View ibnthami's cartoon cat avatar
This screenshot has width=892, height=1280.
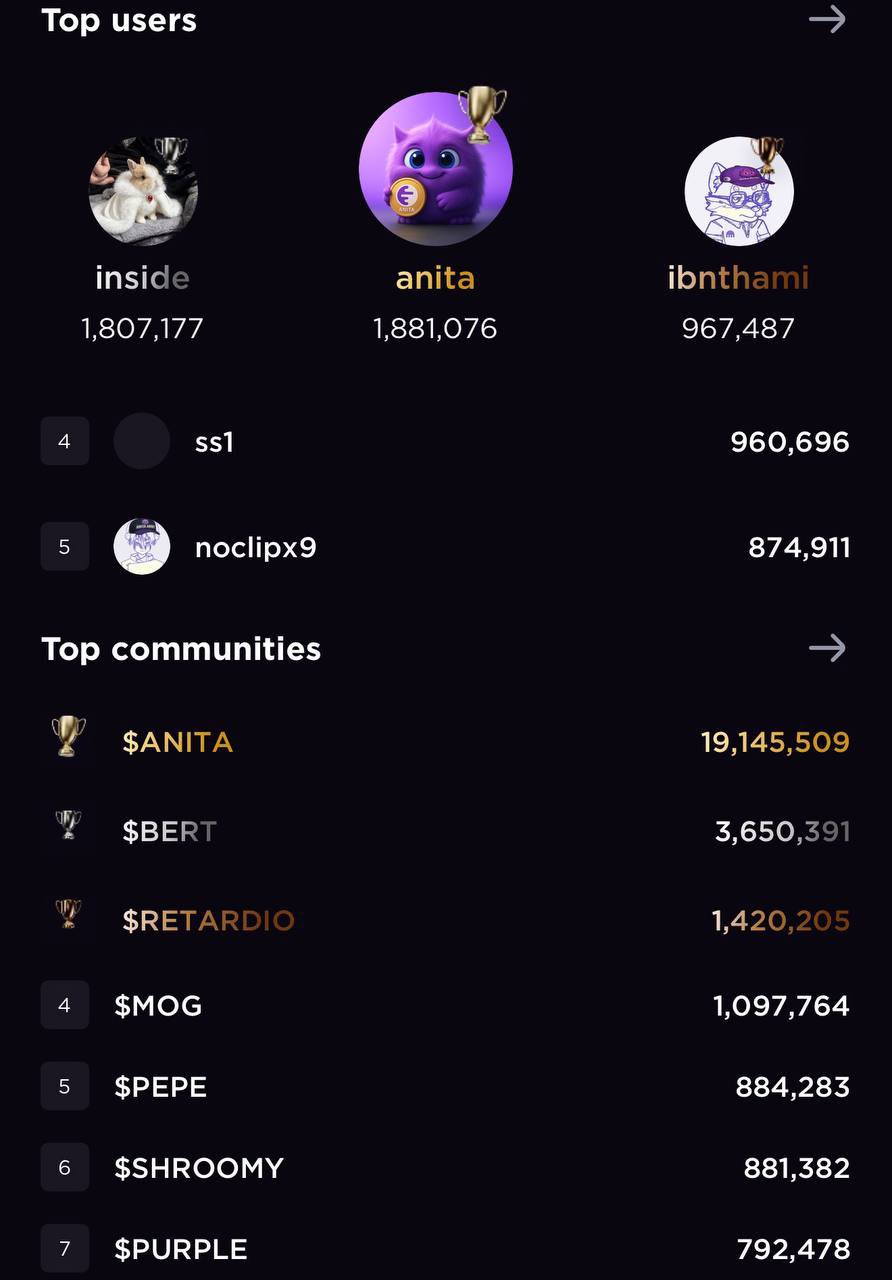738,192
